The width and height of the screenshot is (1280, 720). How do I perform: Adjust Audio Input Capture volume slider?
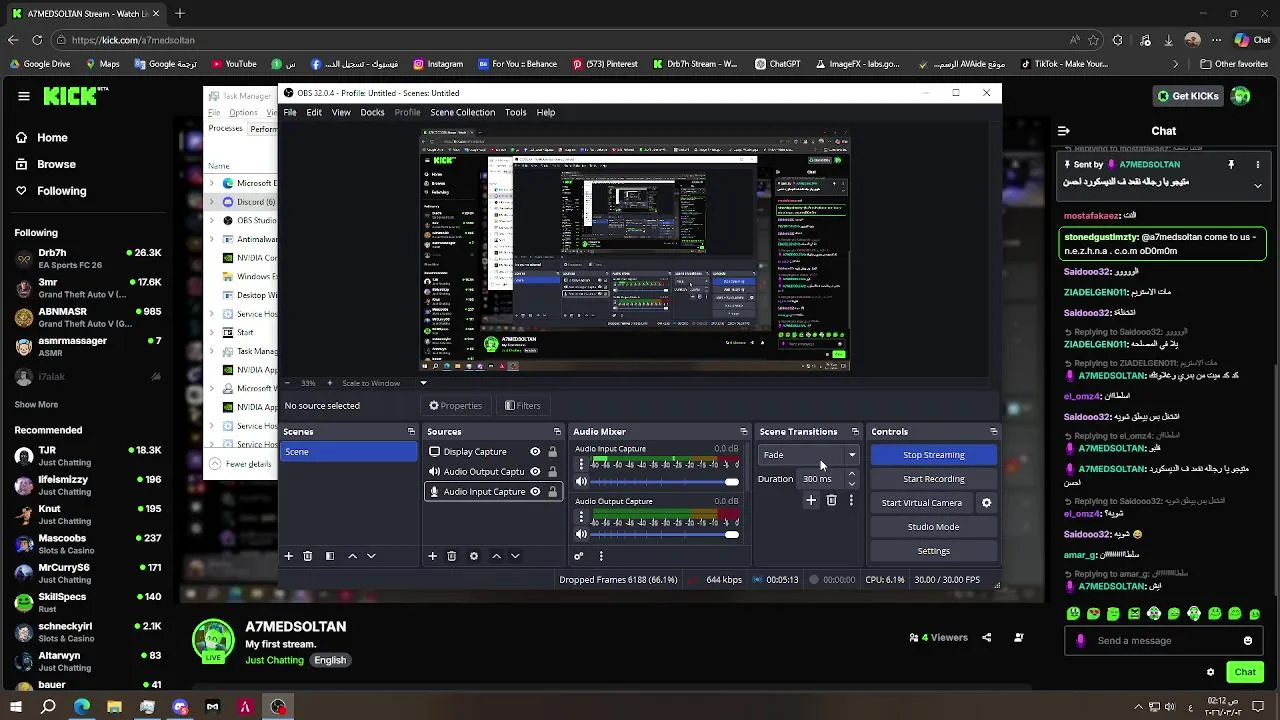pos(665,482)
